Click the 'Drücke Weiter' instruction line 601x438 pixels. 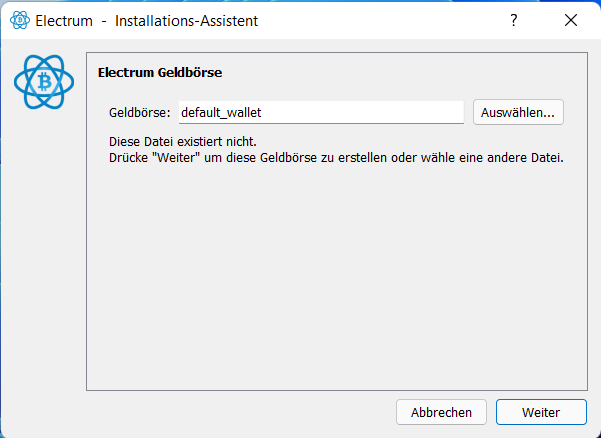tap(336, 158)
